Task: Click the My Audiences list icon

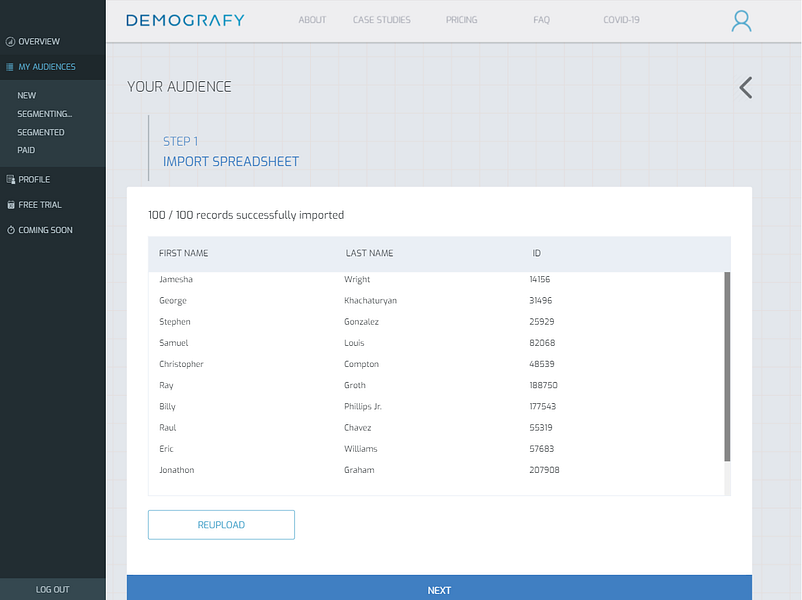Action: click(10, 67)
